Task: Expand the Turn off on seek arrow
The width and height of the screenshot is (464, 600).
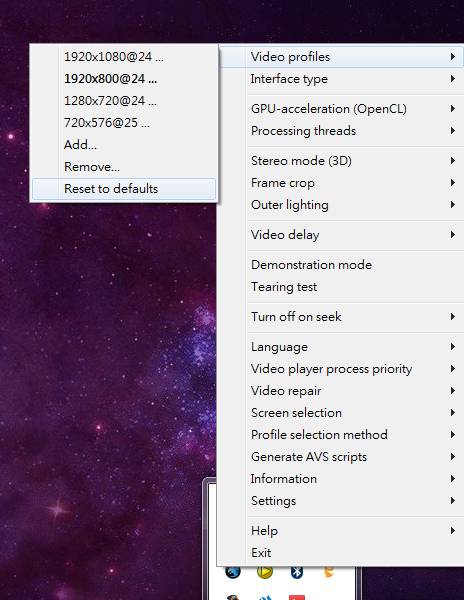Action: pos(453,317)
